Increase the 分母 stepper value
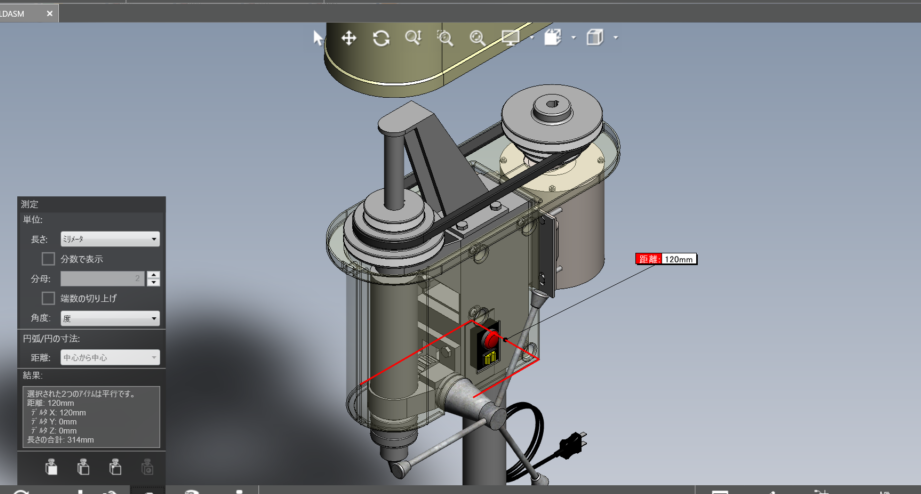 tap(153, 274)
